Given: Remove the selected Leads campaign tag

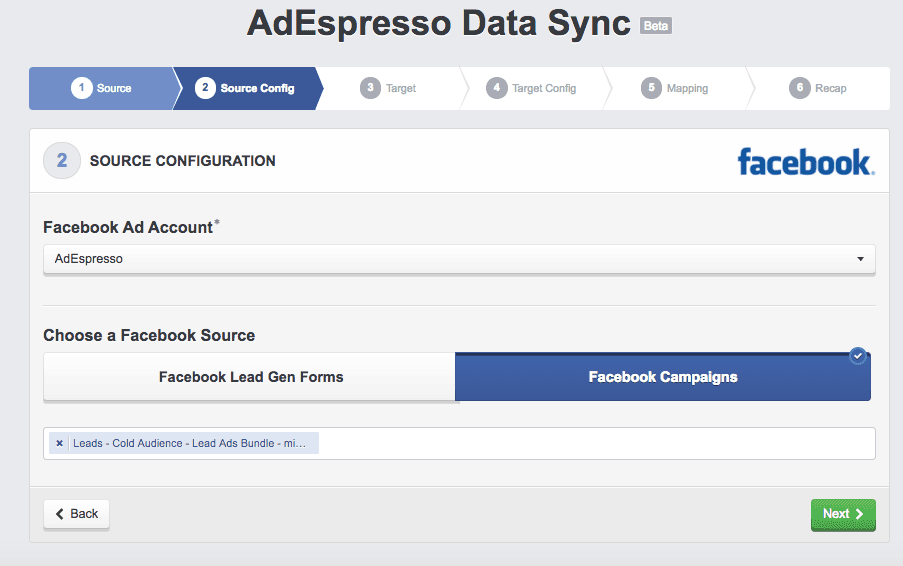Looking at the screenshot, I should click(60, 443).
